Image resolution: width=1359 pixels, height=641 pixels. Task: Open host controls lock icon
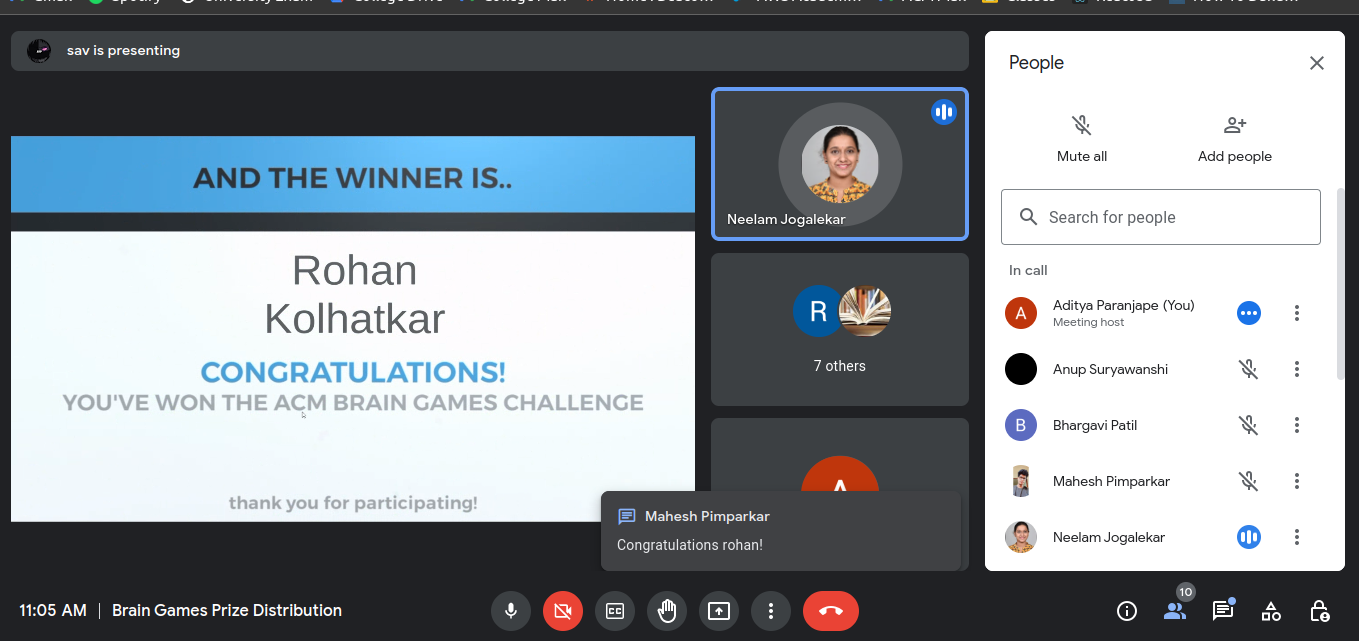pos(1319,611)
